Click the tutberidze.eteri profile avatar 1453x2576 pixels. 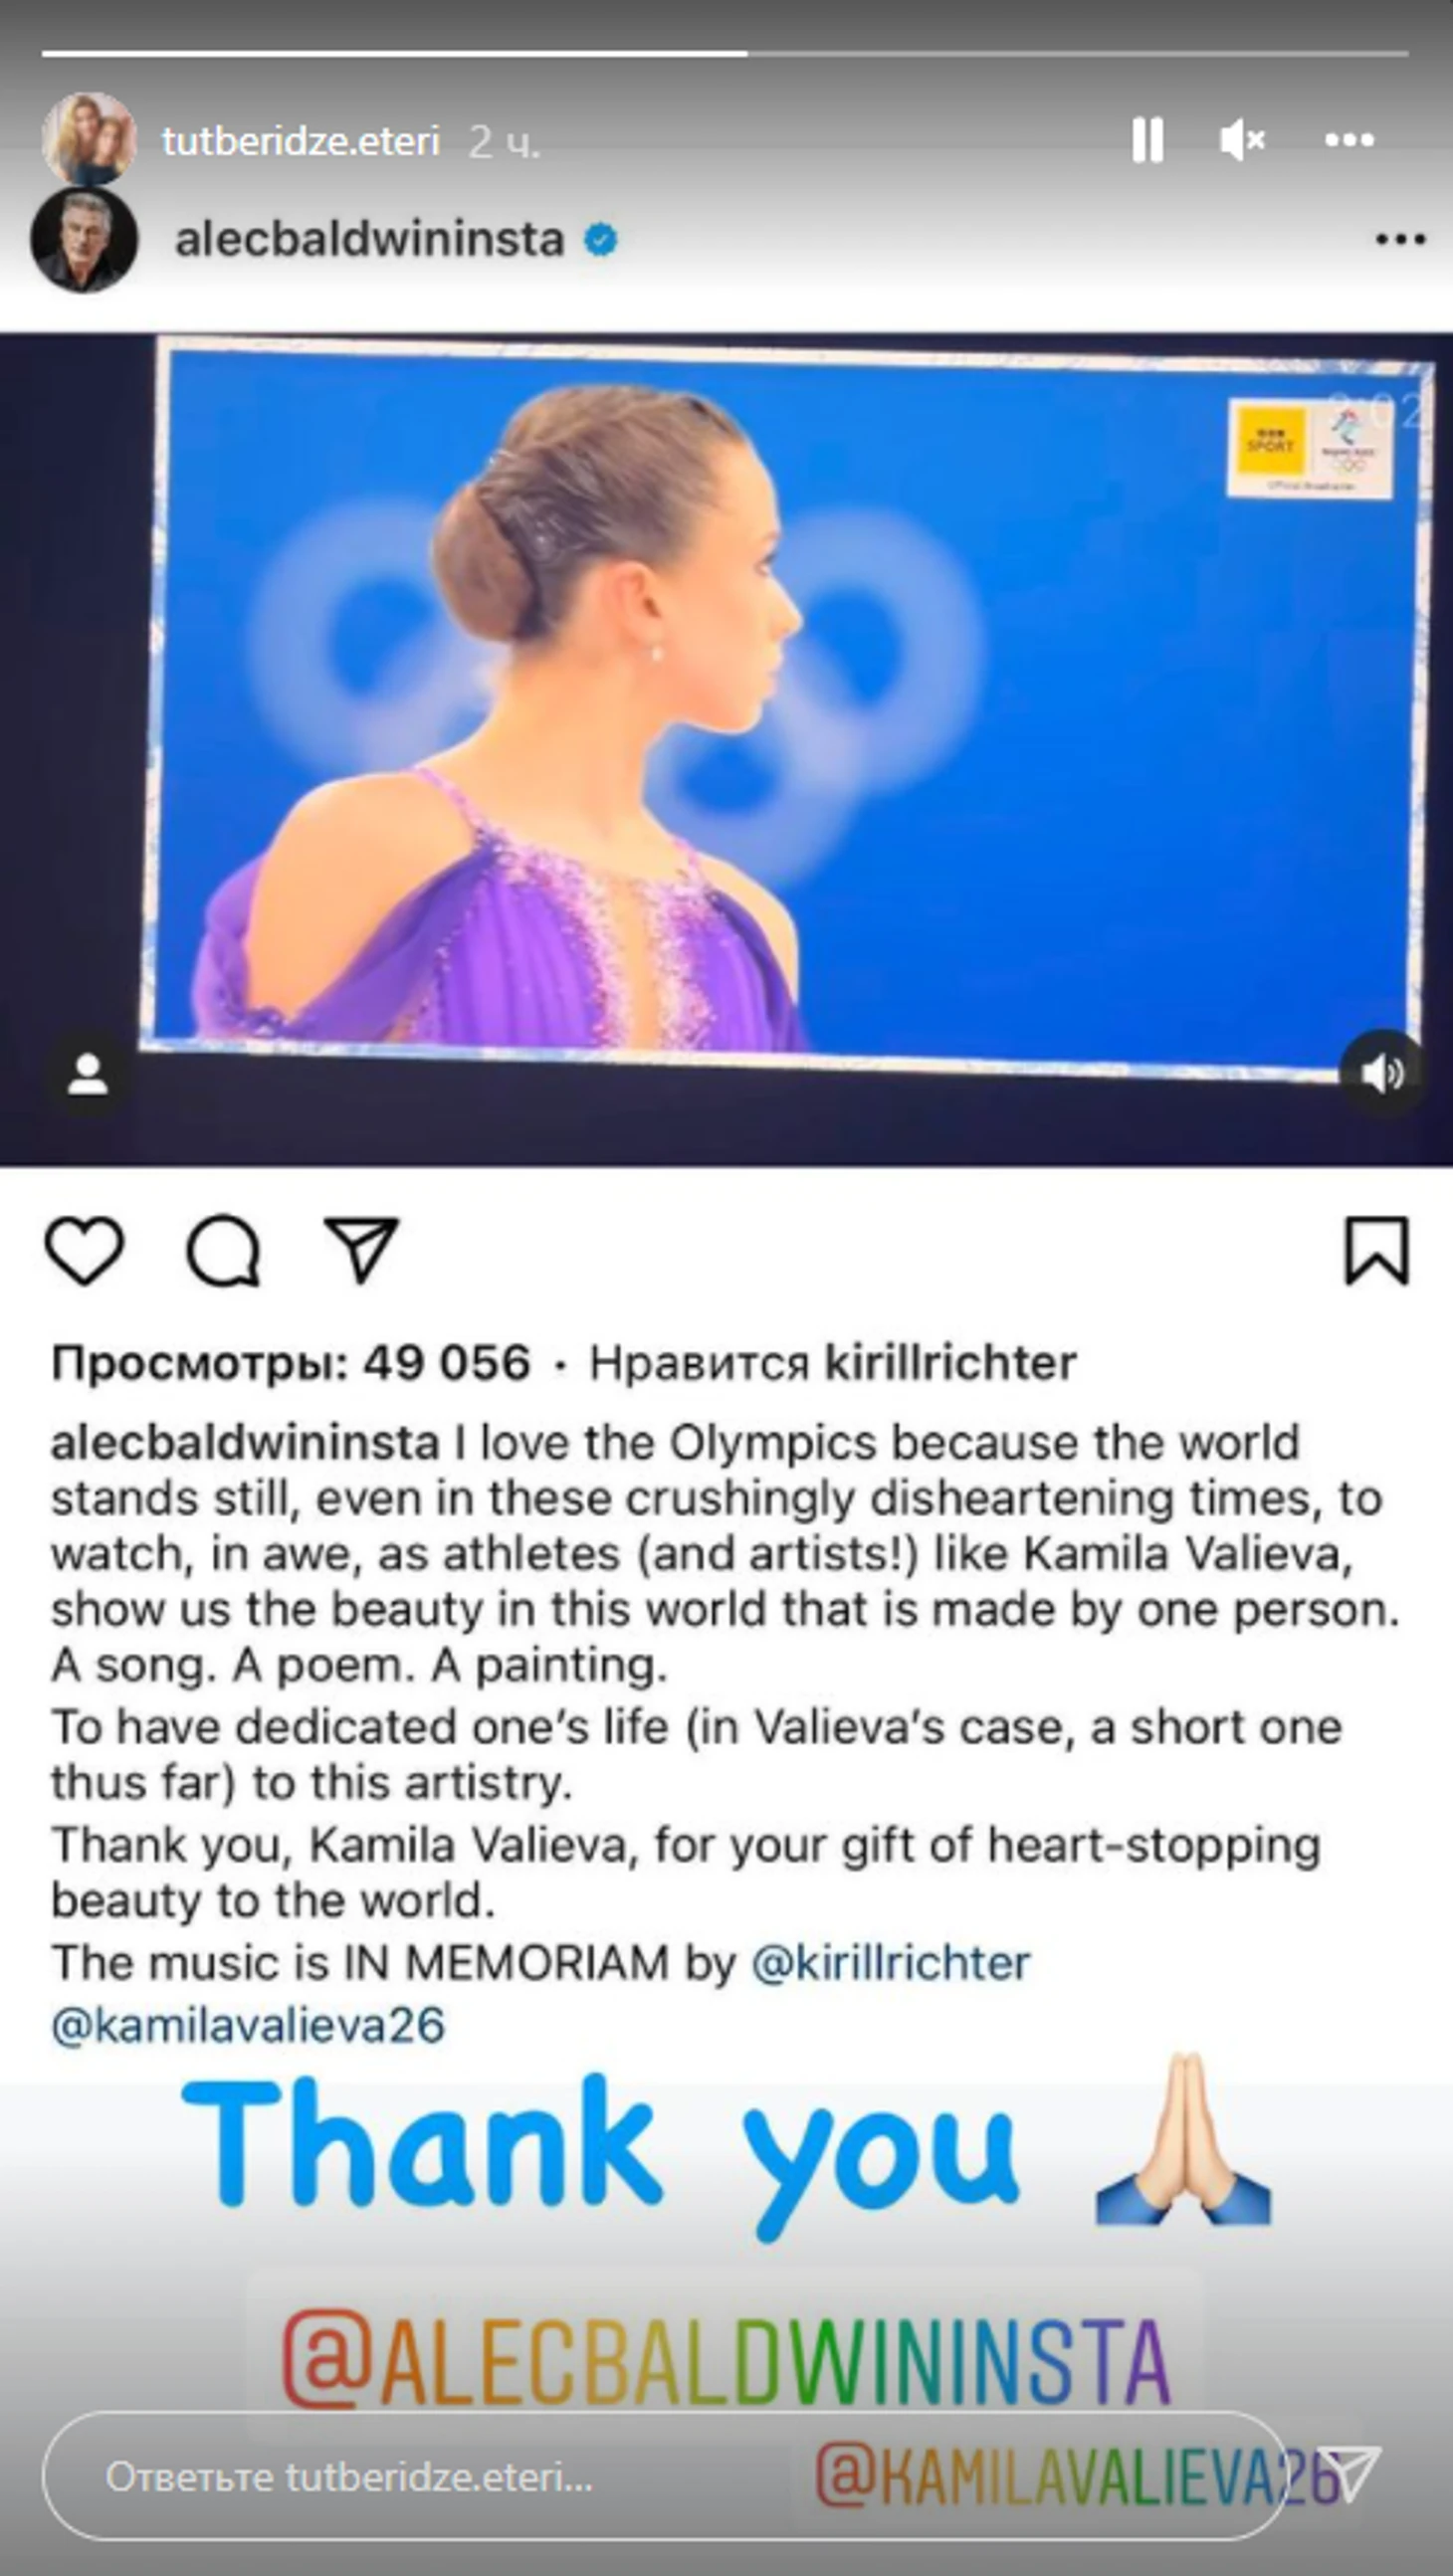pos(88,139)
